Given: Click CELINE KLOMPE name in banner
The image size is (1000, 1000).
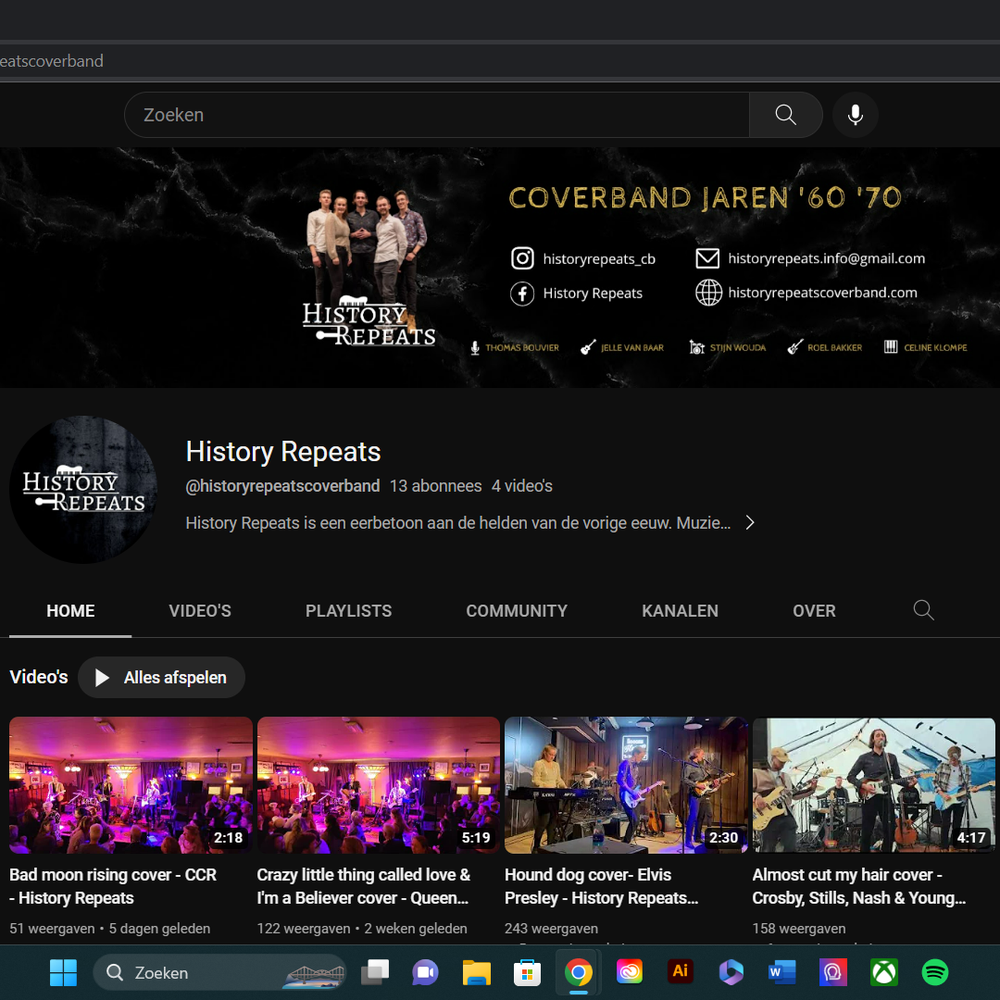Looking at the screenshot, I should (936, 348).
